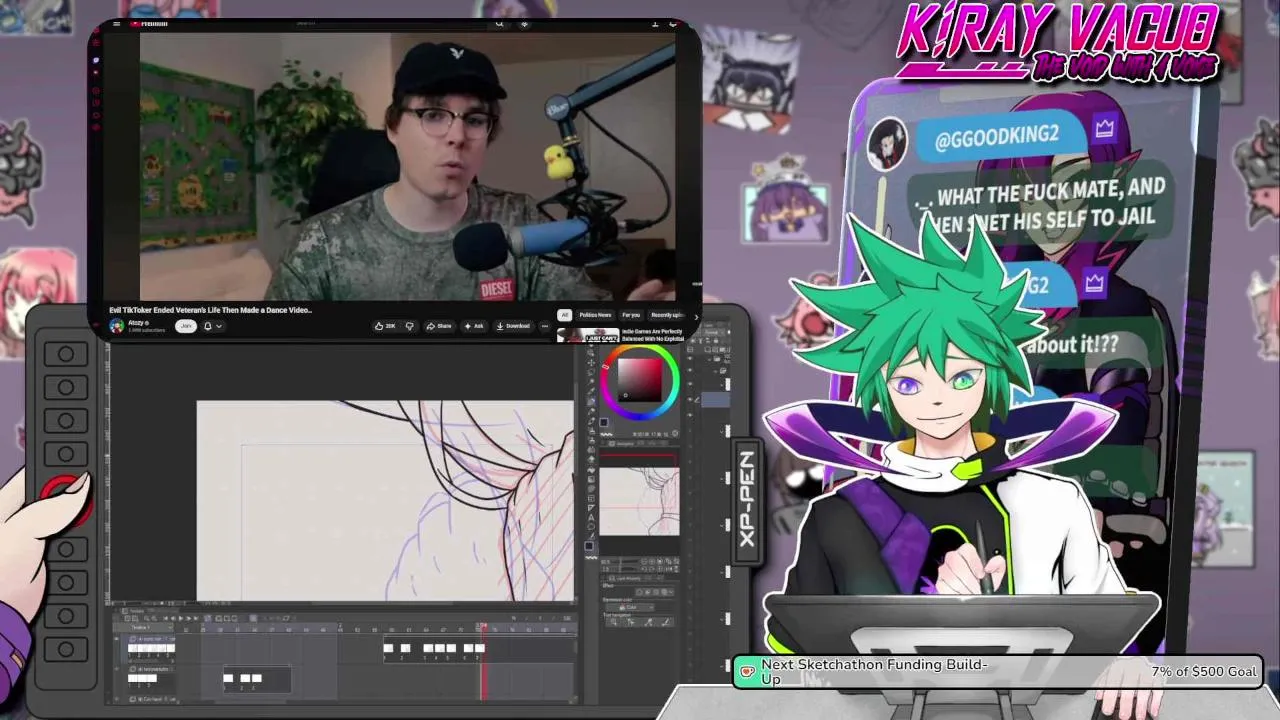Screen dimensions: 1280x720
Task: Click Navigator zoom icon below thumbnail
Action: tap(643, 561)
